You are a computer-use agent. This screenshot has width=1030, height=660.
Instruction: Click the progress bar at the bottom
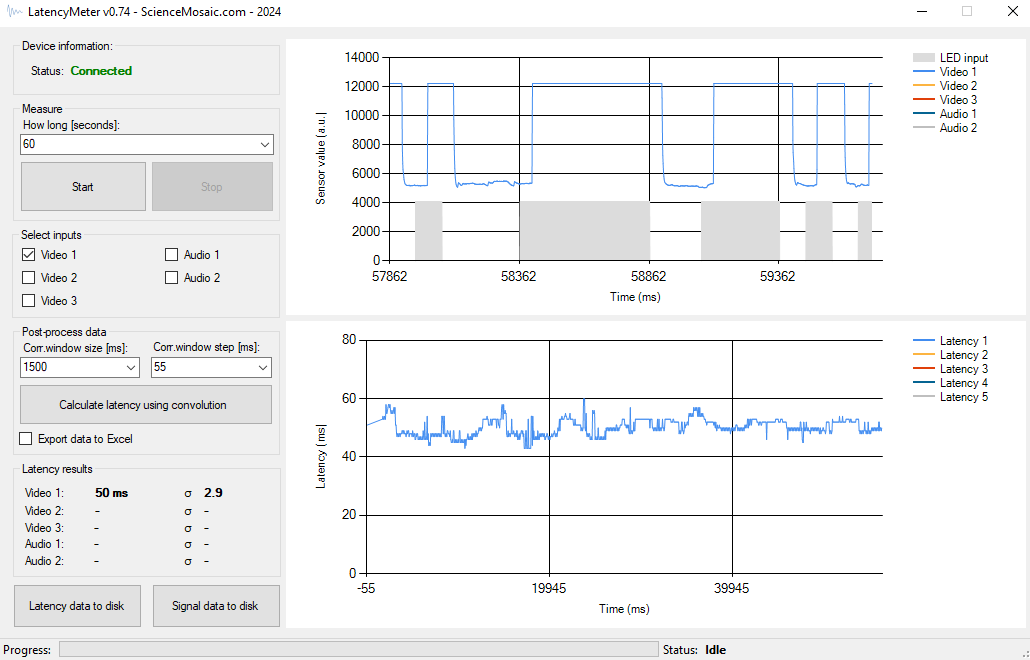pos(359,649)
